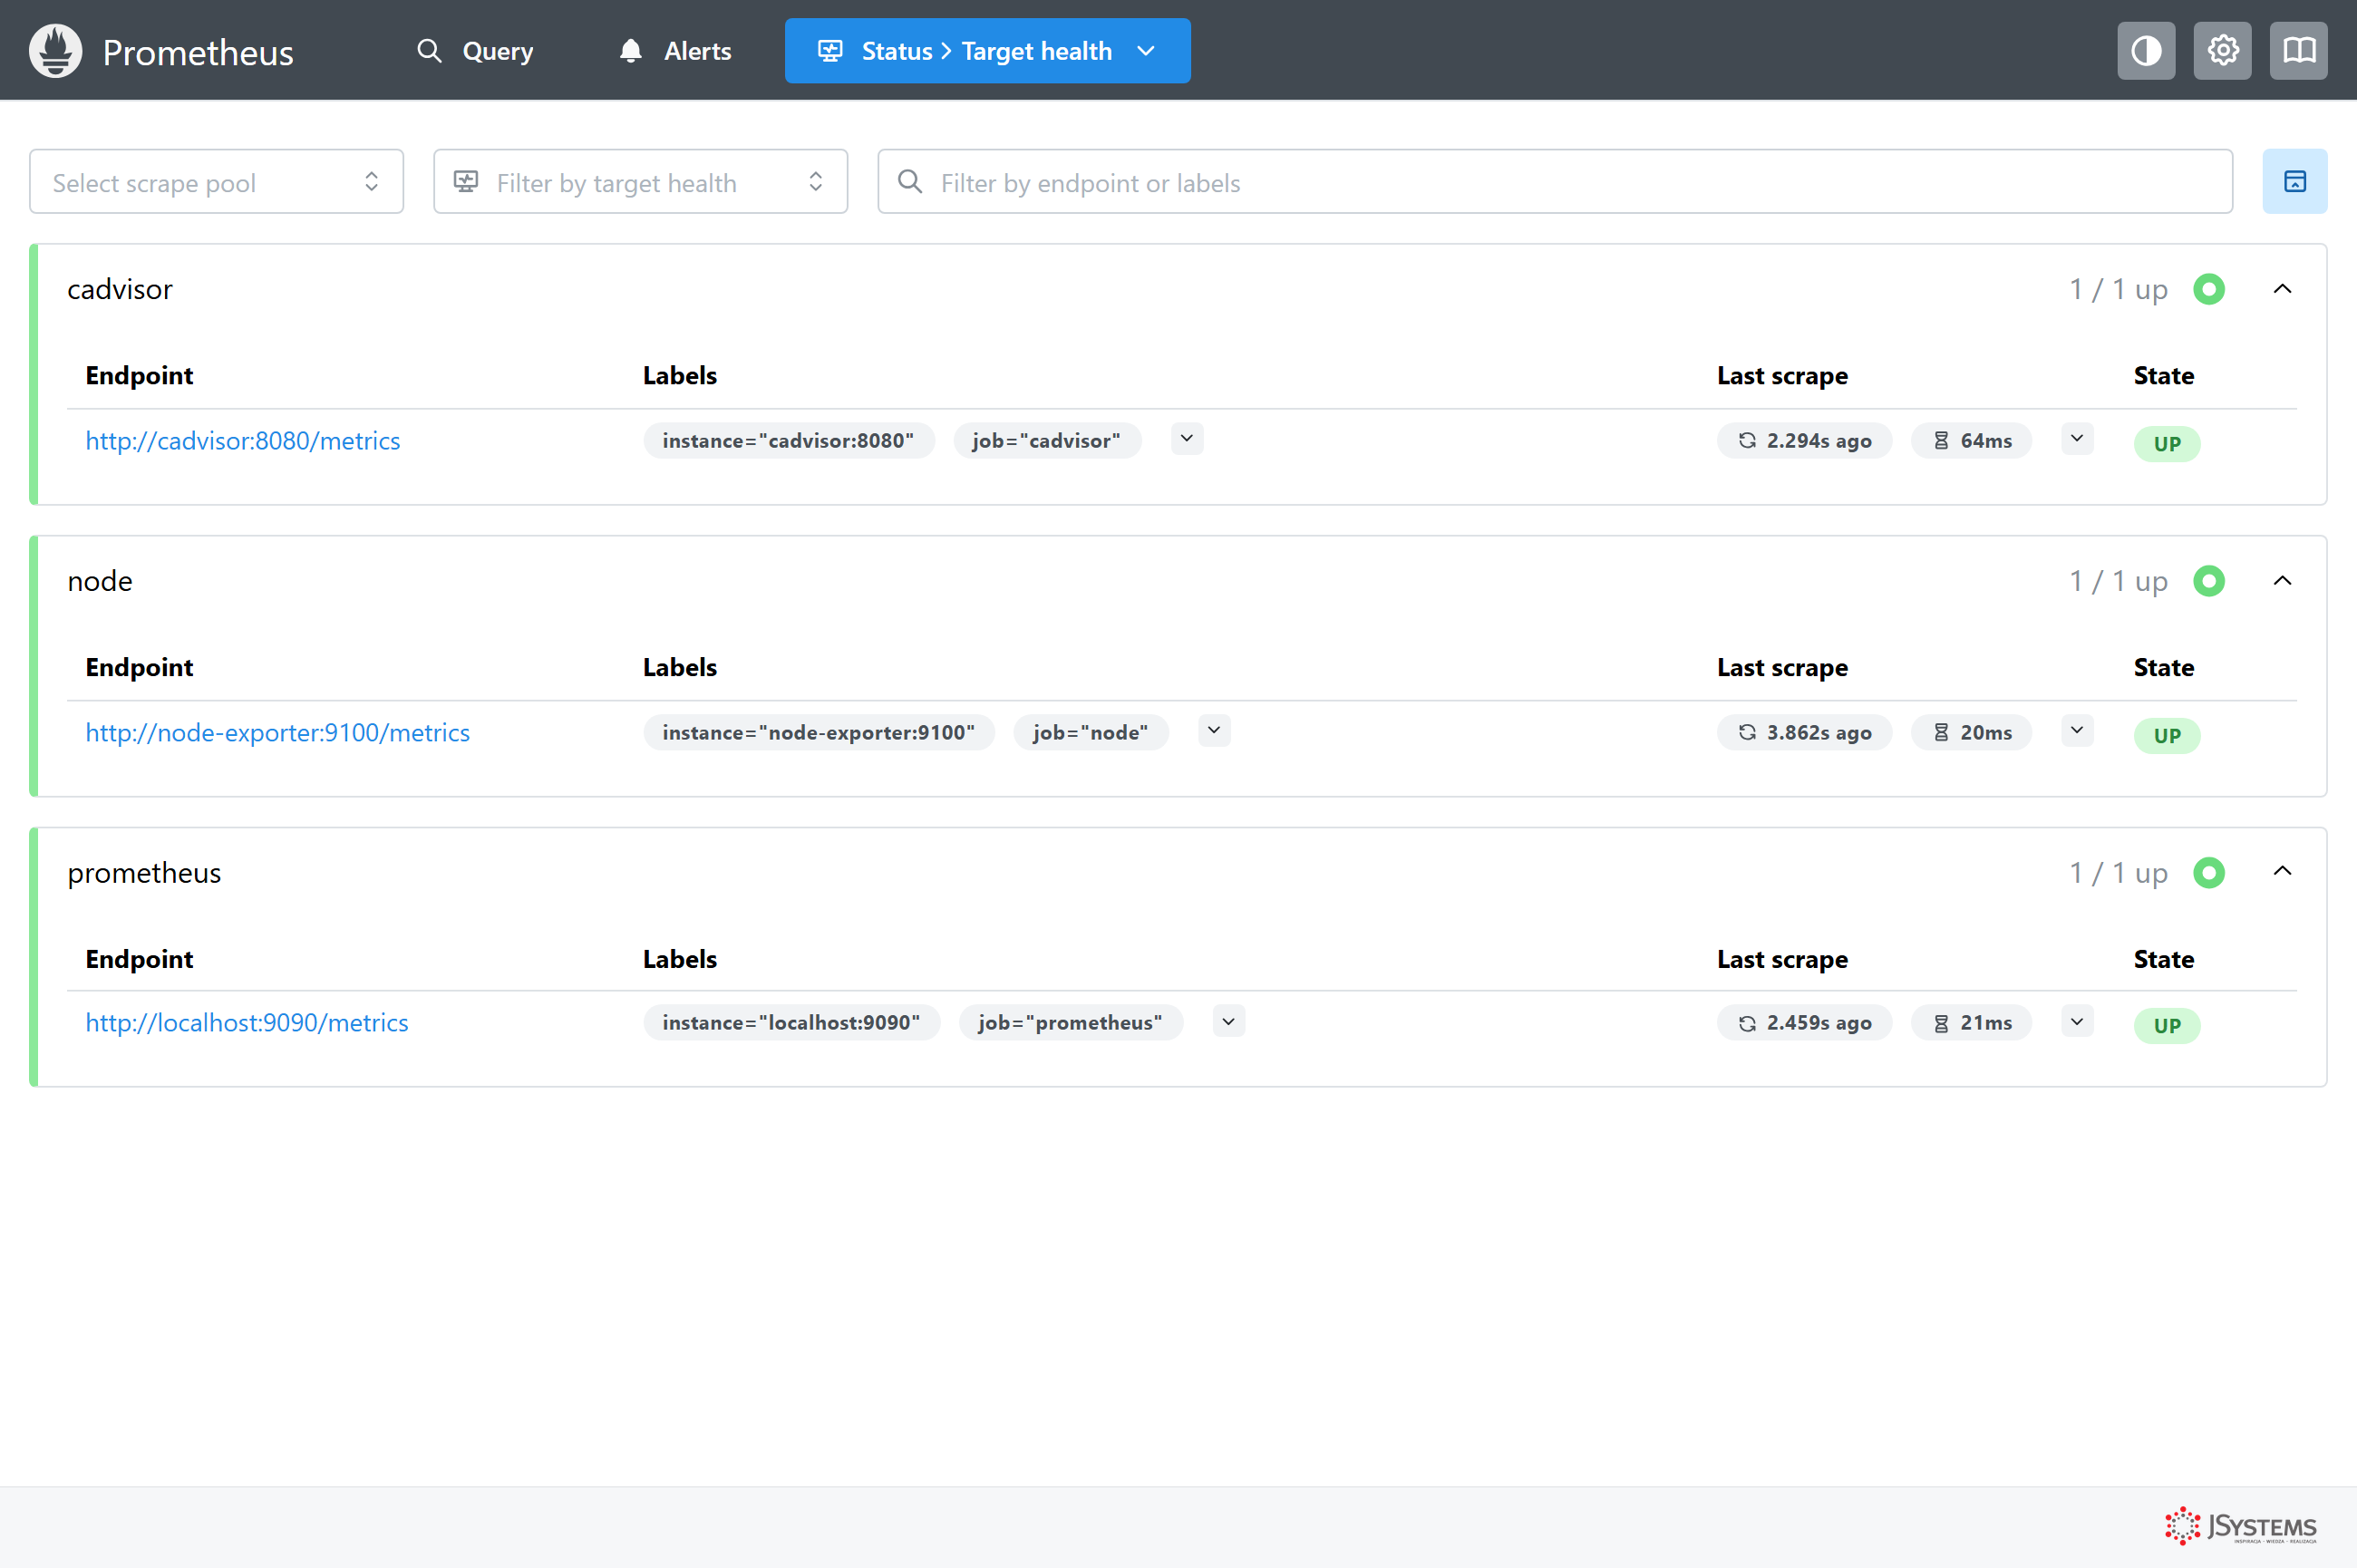The width and height of the screenshot is (2357, 1568).
Task: Click the UP state badge for node-exporter
Action: pos(2166,736)
